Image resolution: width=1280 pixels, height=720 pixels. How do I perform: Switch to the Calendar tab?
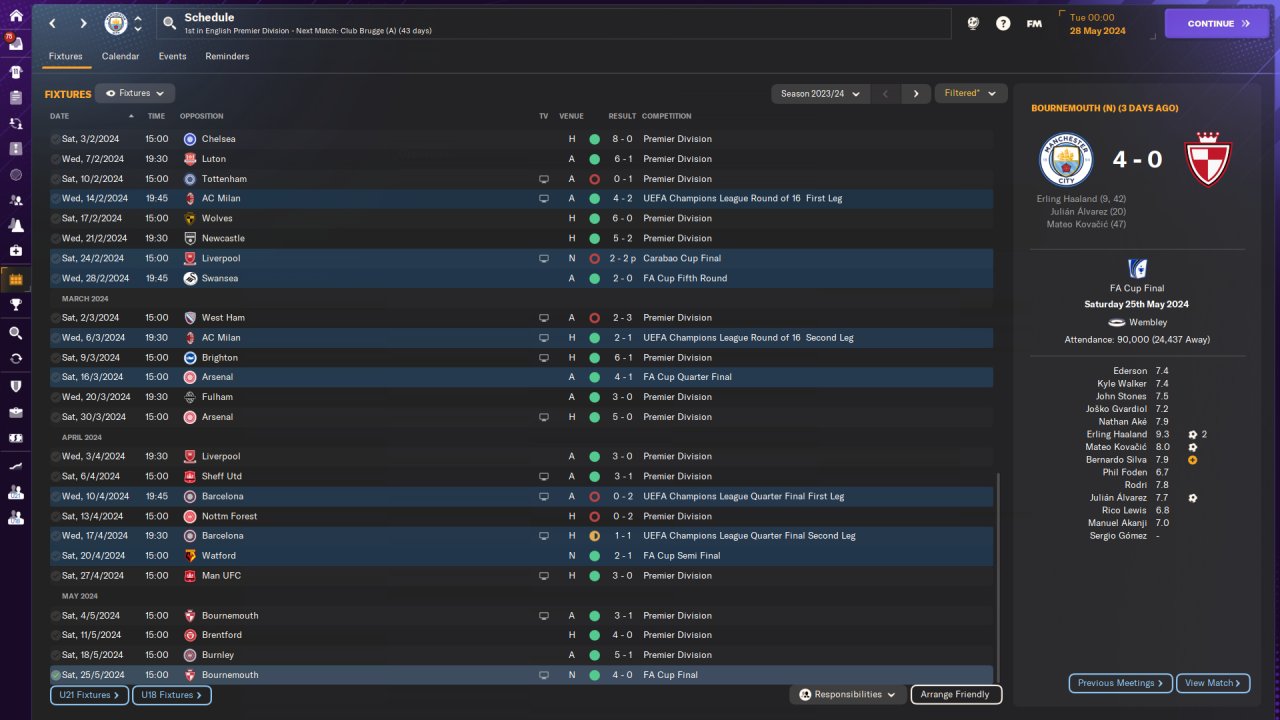coord(120,56)
